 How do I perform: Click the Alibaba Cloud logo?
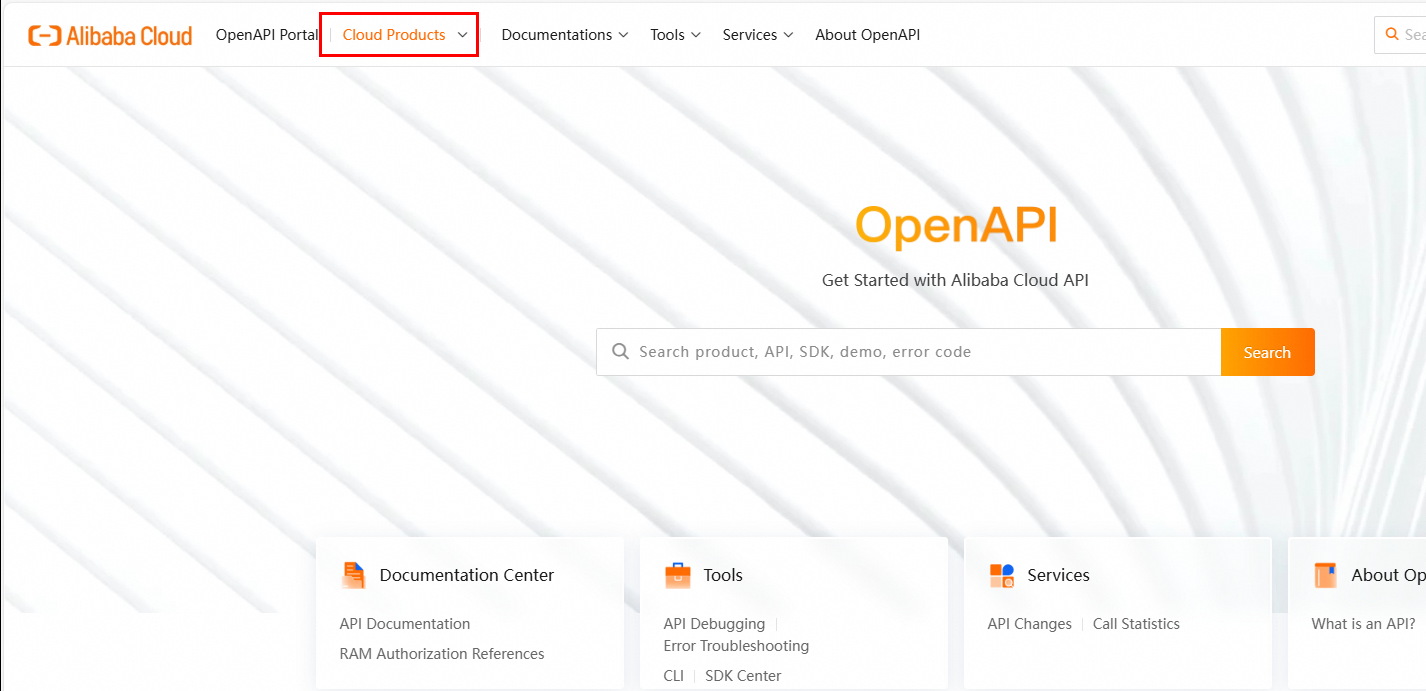point(110,36)
